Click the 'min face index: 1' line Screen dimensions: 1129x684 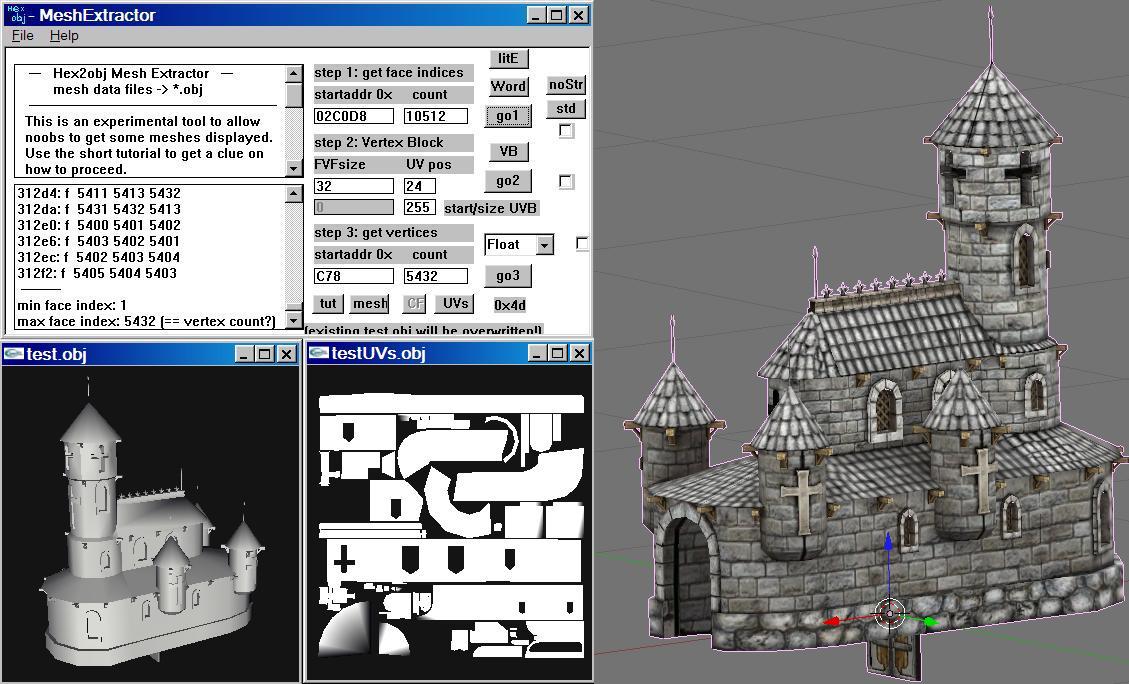(x=72, y=305)
